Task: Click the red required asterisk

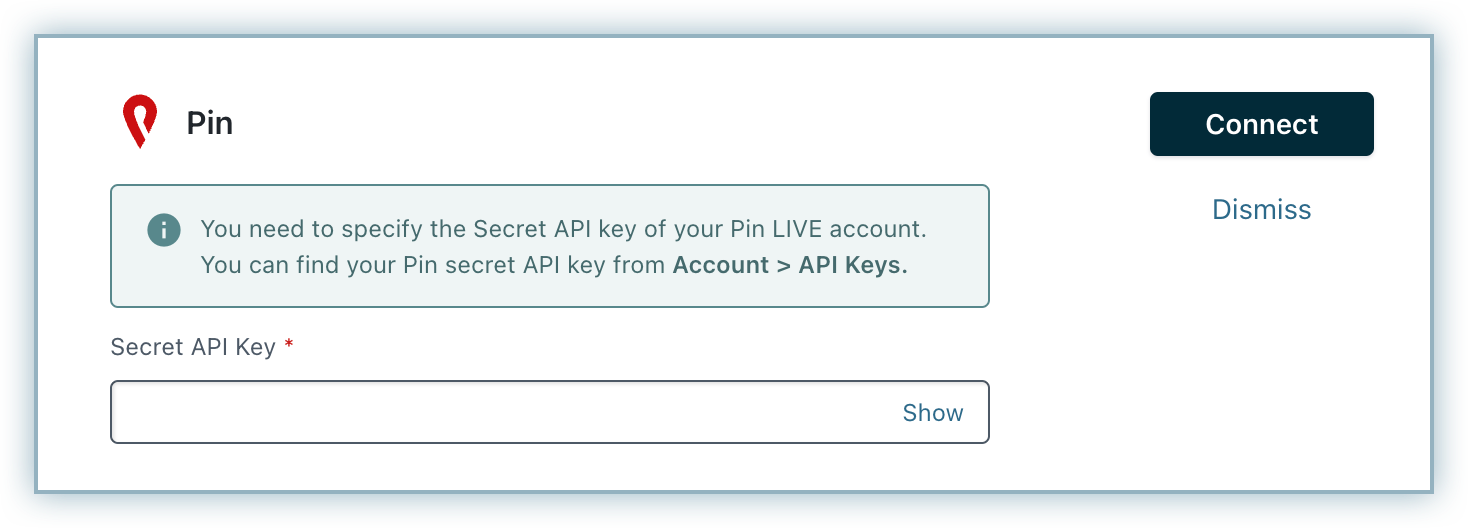Action: [x=289, y=345]
